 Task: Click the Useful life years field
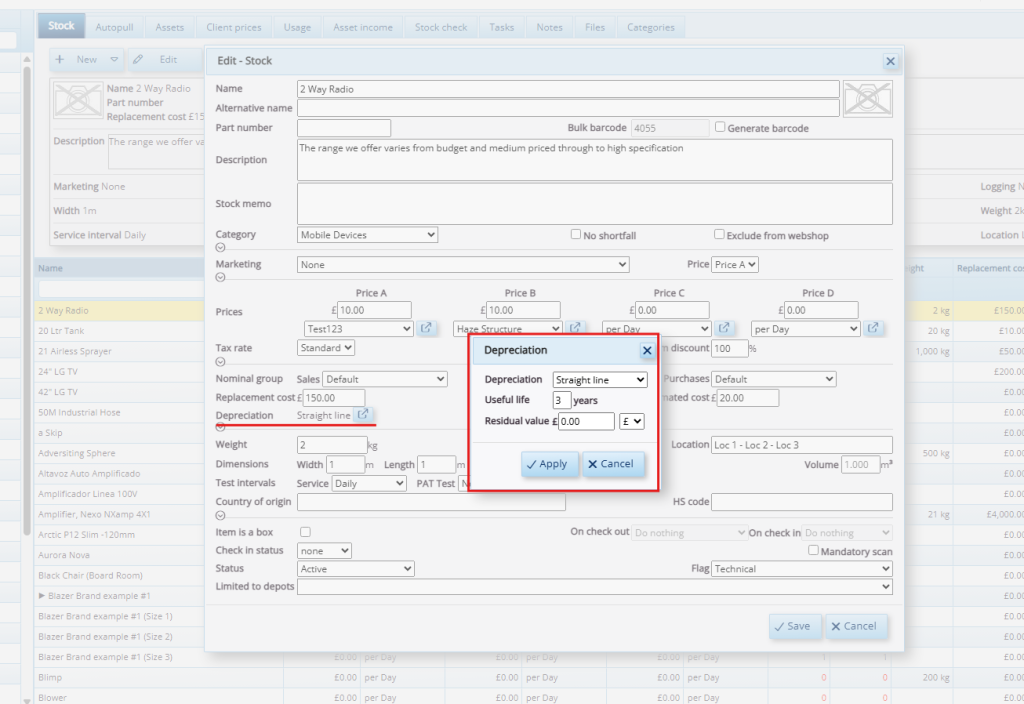[562, 400]
